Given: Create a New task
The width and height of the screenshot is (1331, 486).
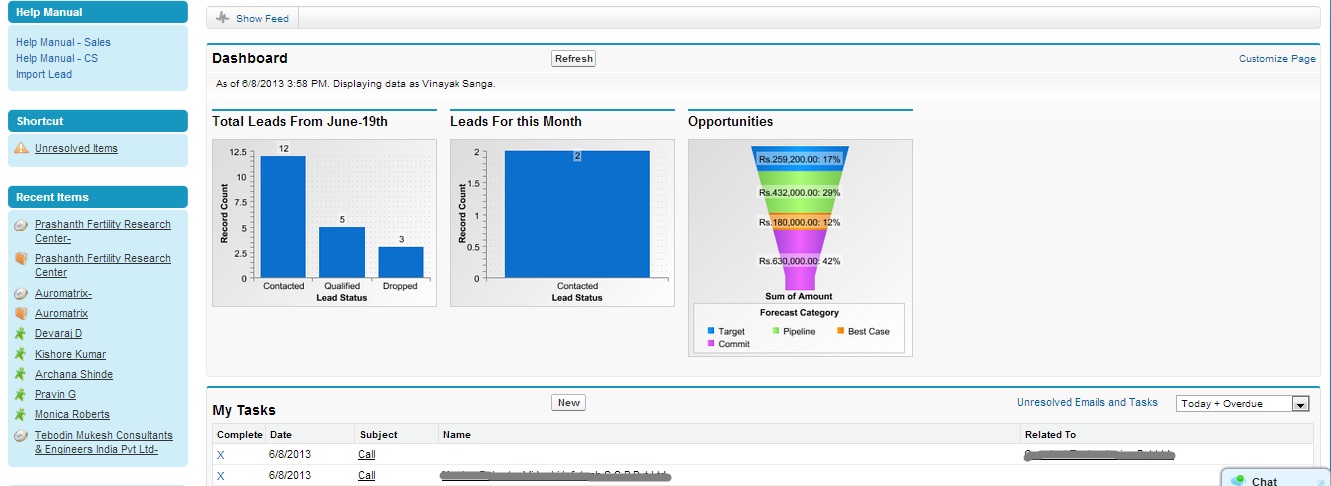Looking at the screenshot, I should pos(568,403).
